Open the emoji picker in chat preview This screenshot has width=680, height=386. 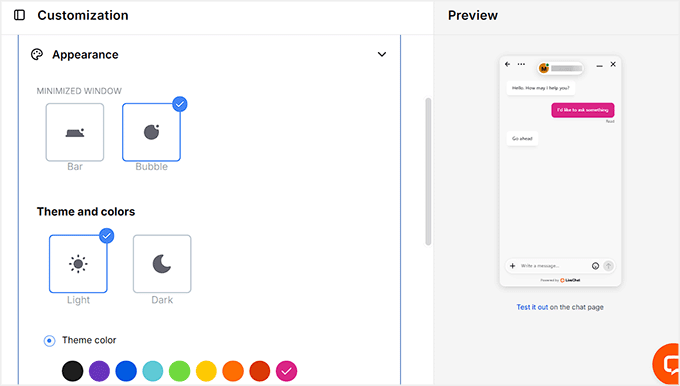tap(595, 266)
